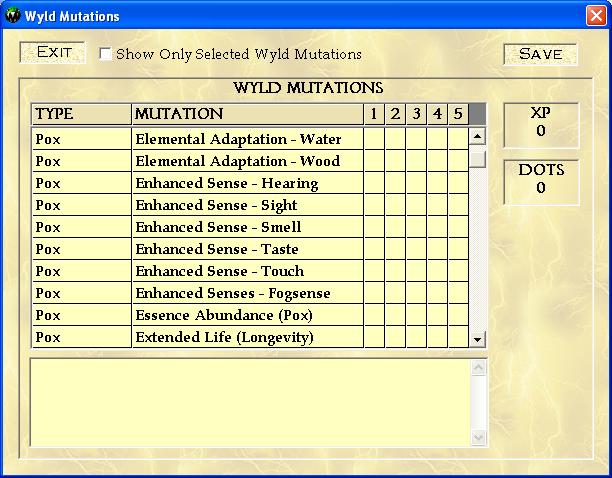Mark dot 2 for Enhanced Sense - Touch
612x478 pixels.
pos(395,271)
